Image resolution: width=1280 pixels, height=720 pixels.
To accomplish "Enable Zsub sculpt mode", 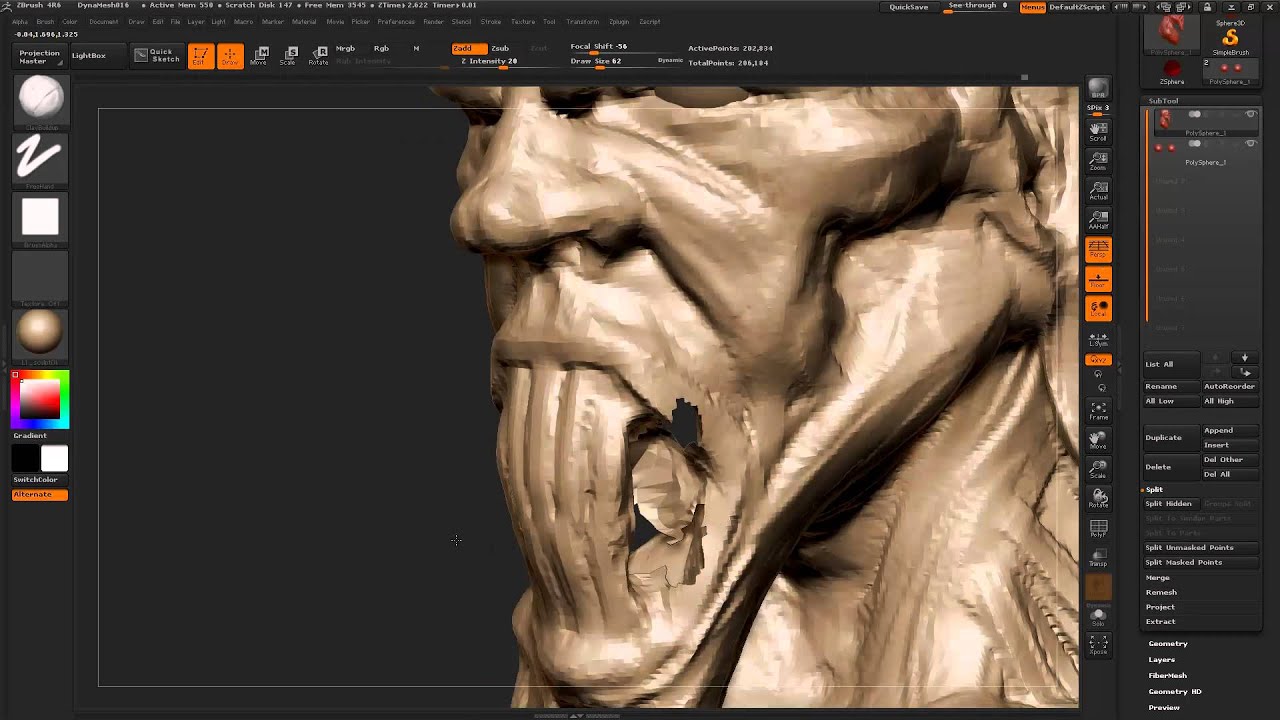I will 500,48.
